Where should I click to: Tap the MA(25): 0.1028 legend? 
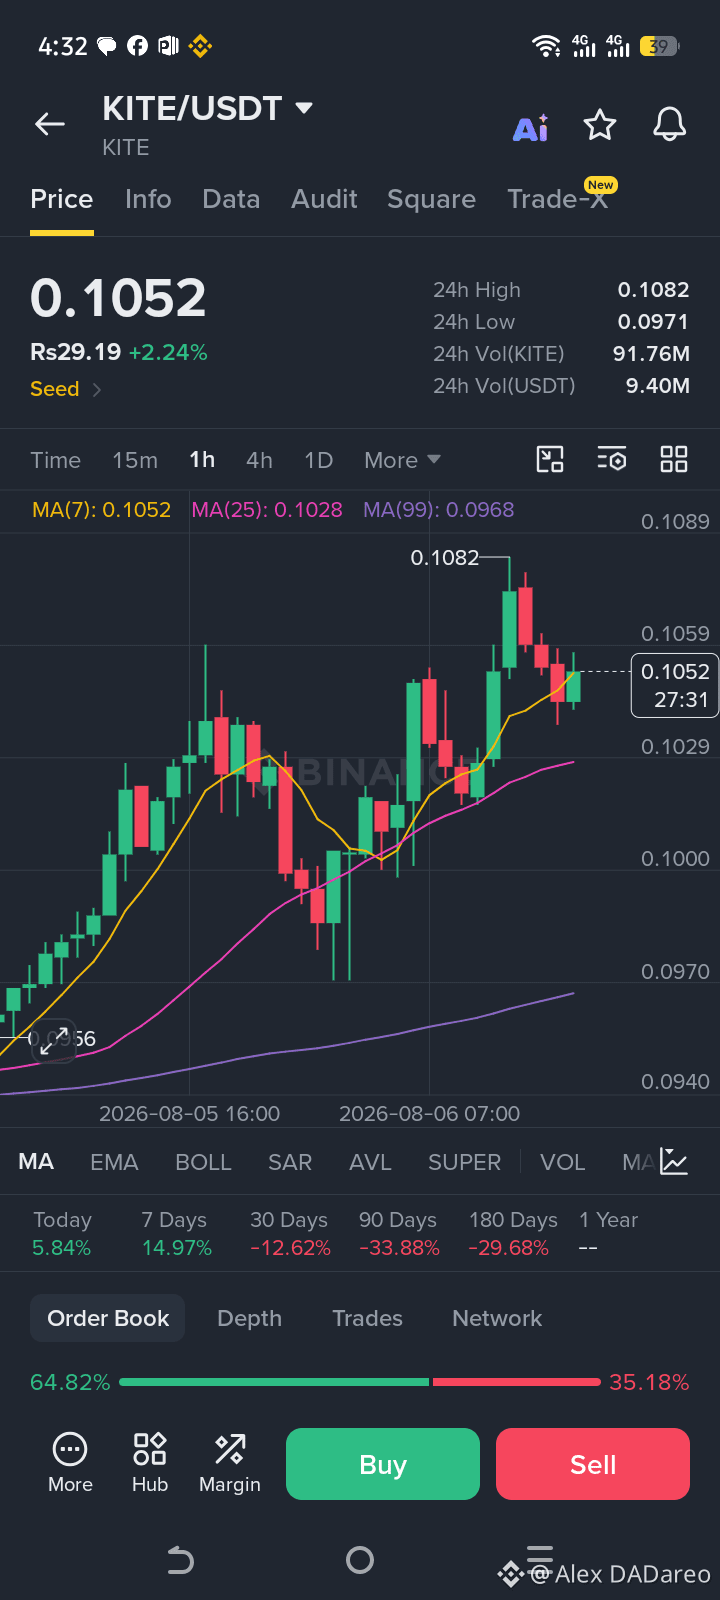267,510
